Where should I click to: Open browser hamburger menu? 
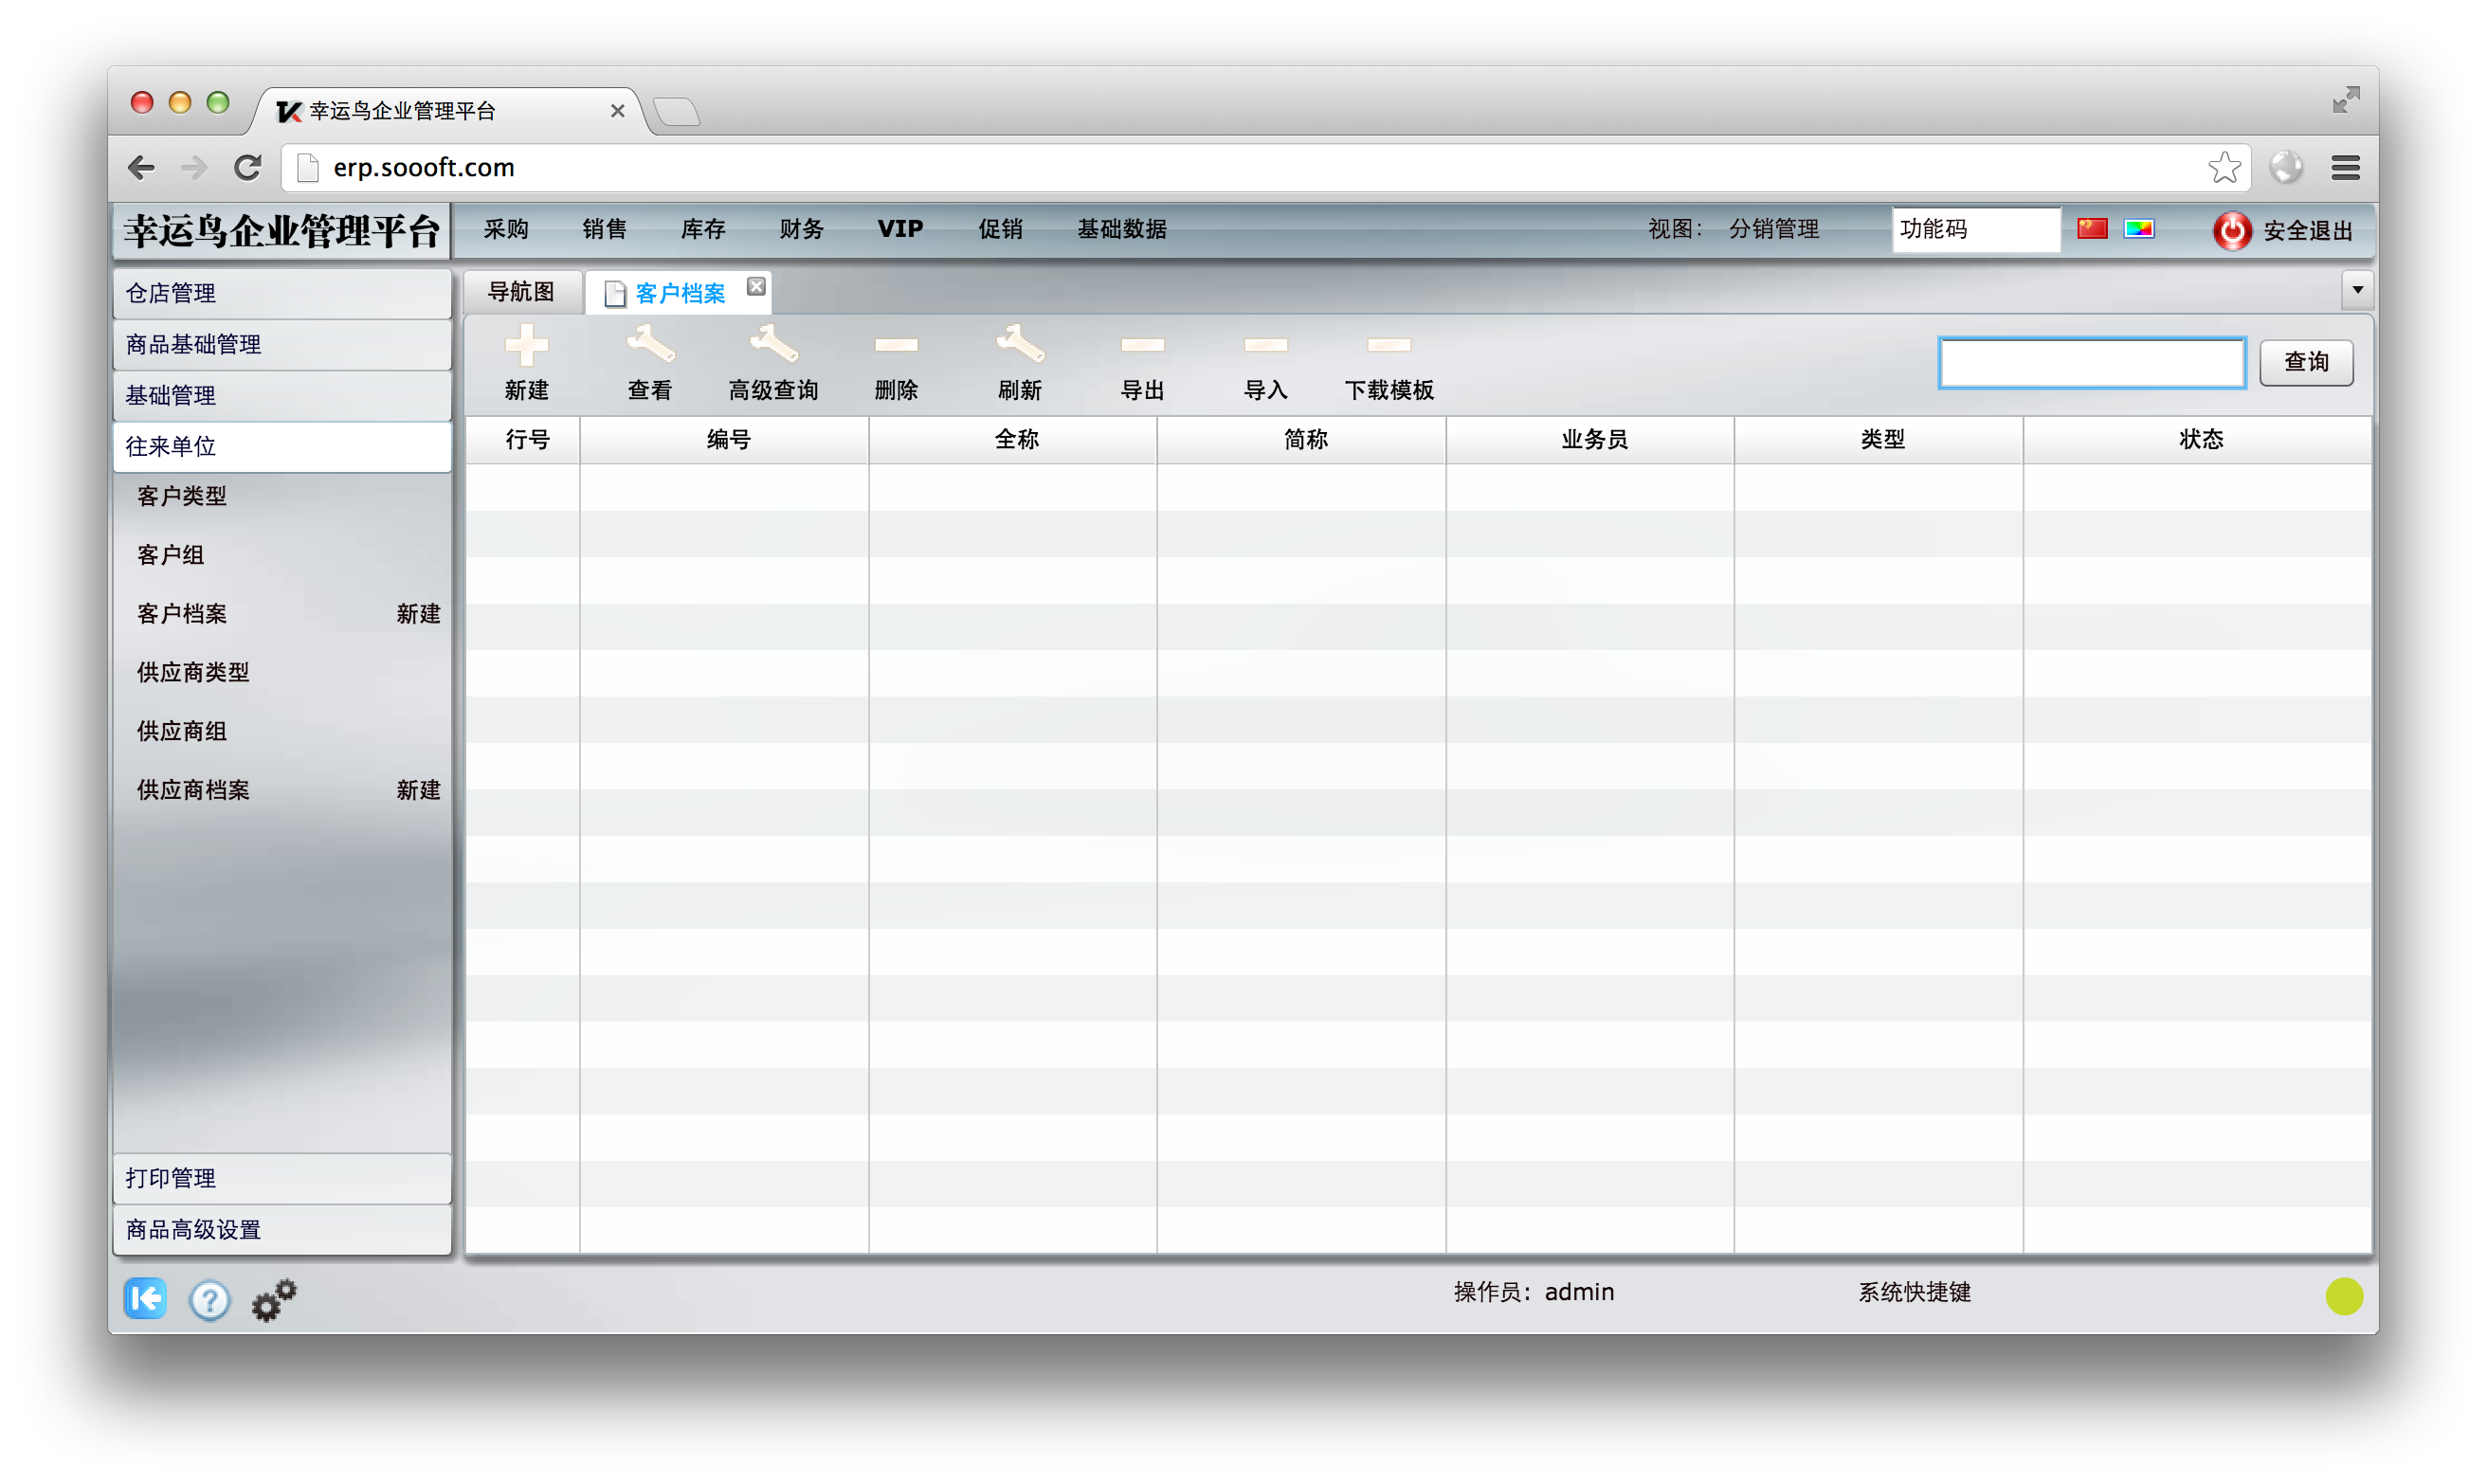coord(2344,167)
